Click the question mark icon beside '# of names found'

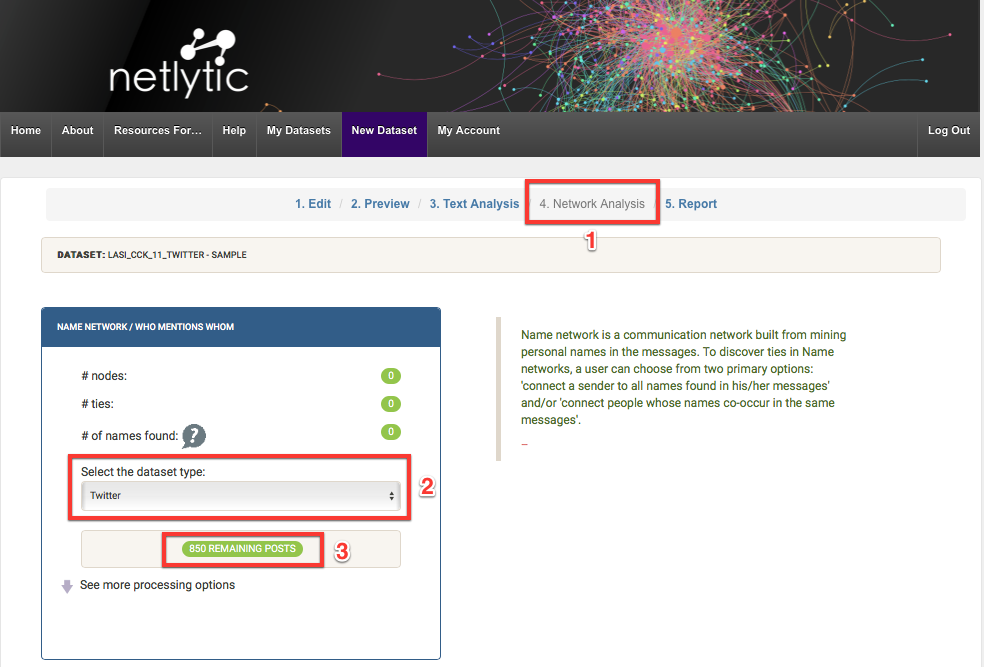point(193,436)
